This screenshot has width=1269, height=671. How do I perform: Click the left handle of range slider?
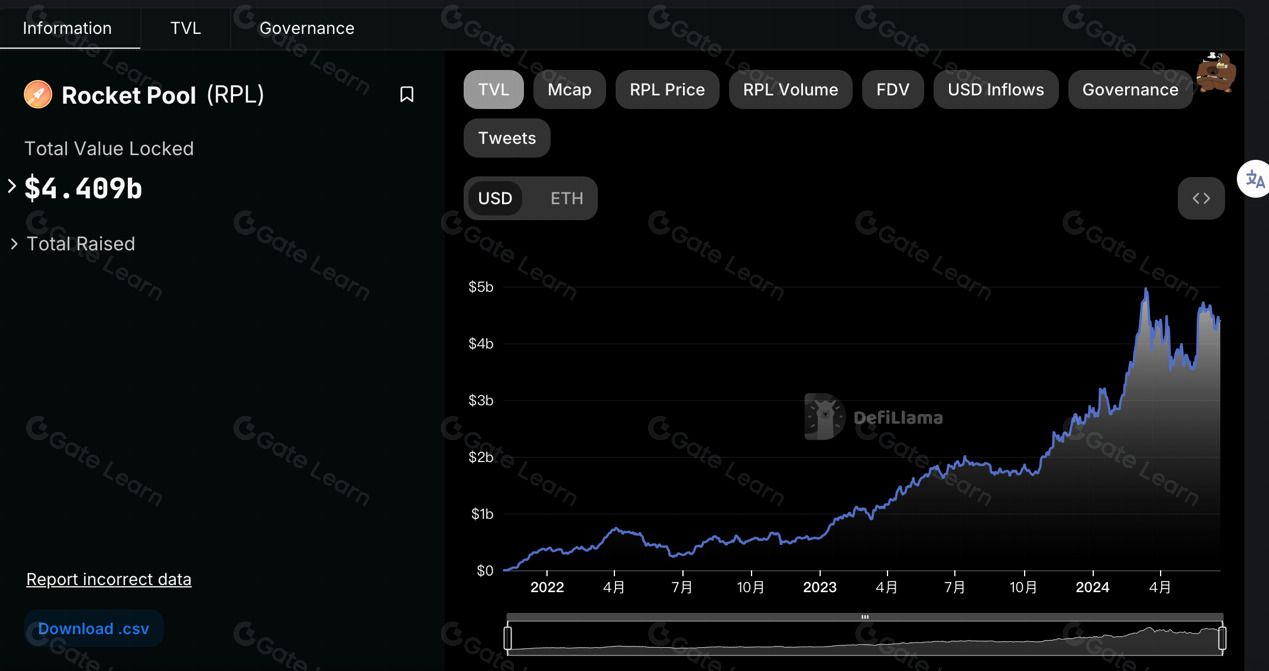coord(508,637)
